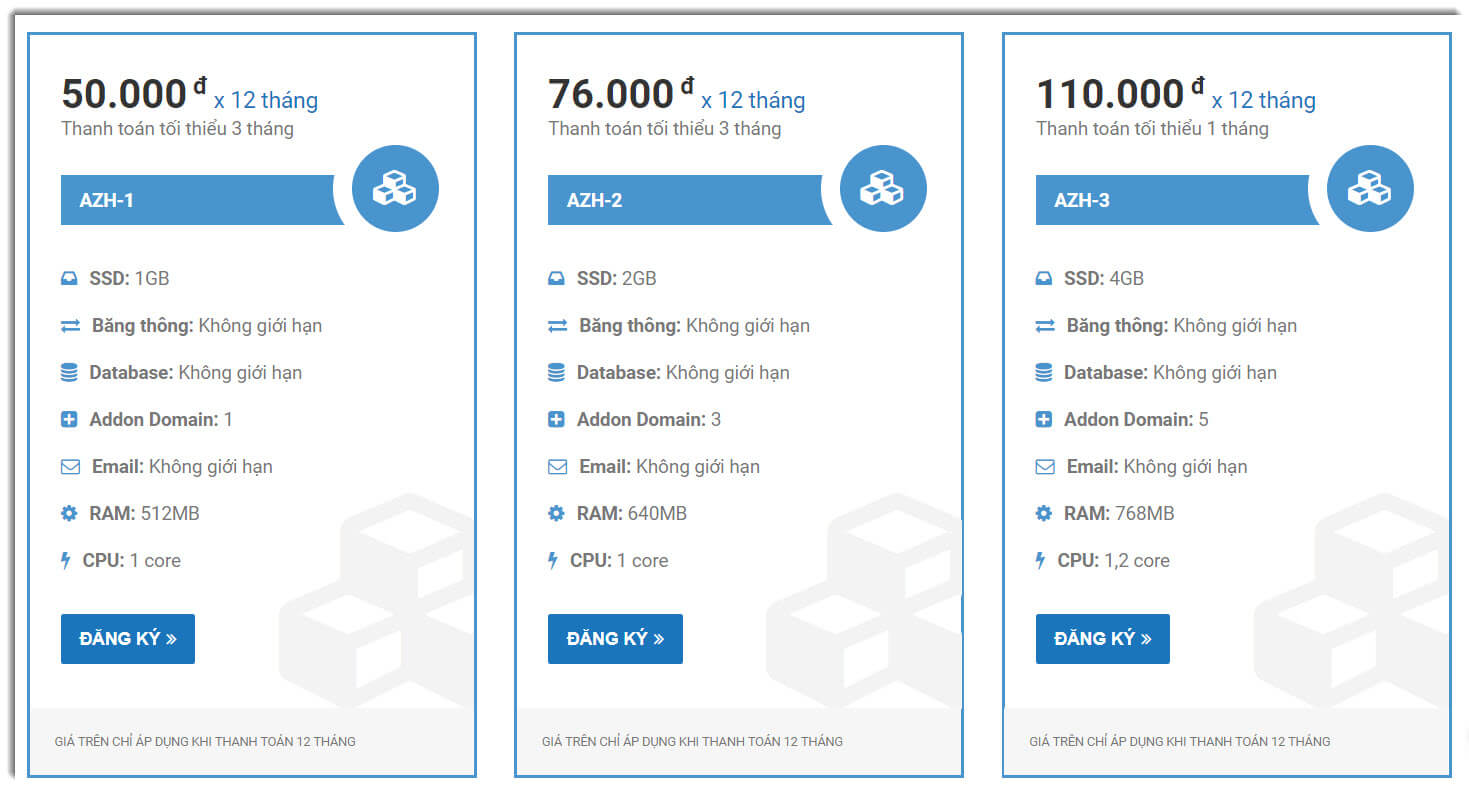Click the cubes icon on AZH-1 plan

pyautogui.click(x=394, y=188)
